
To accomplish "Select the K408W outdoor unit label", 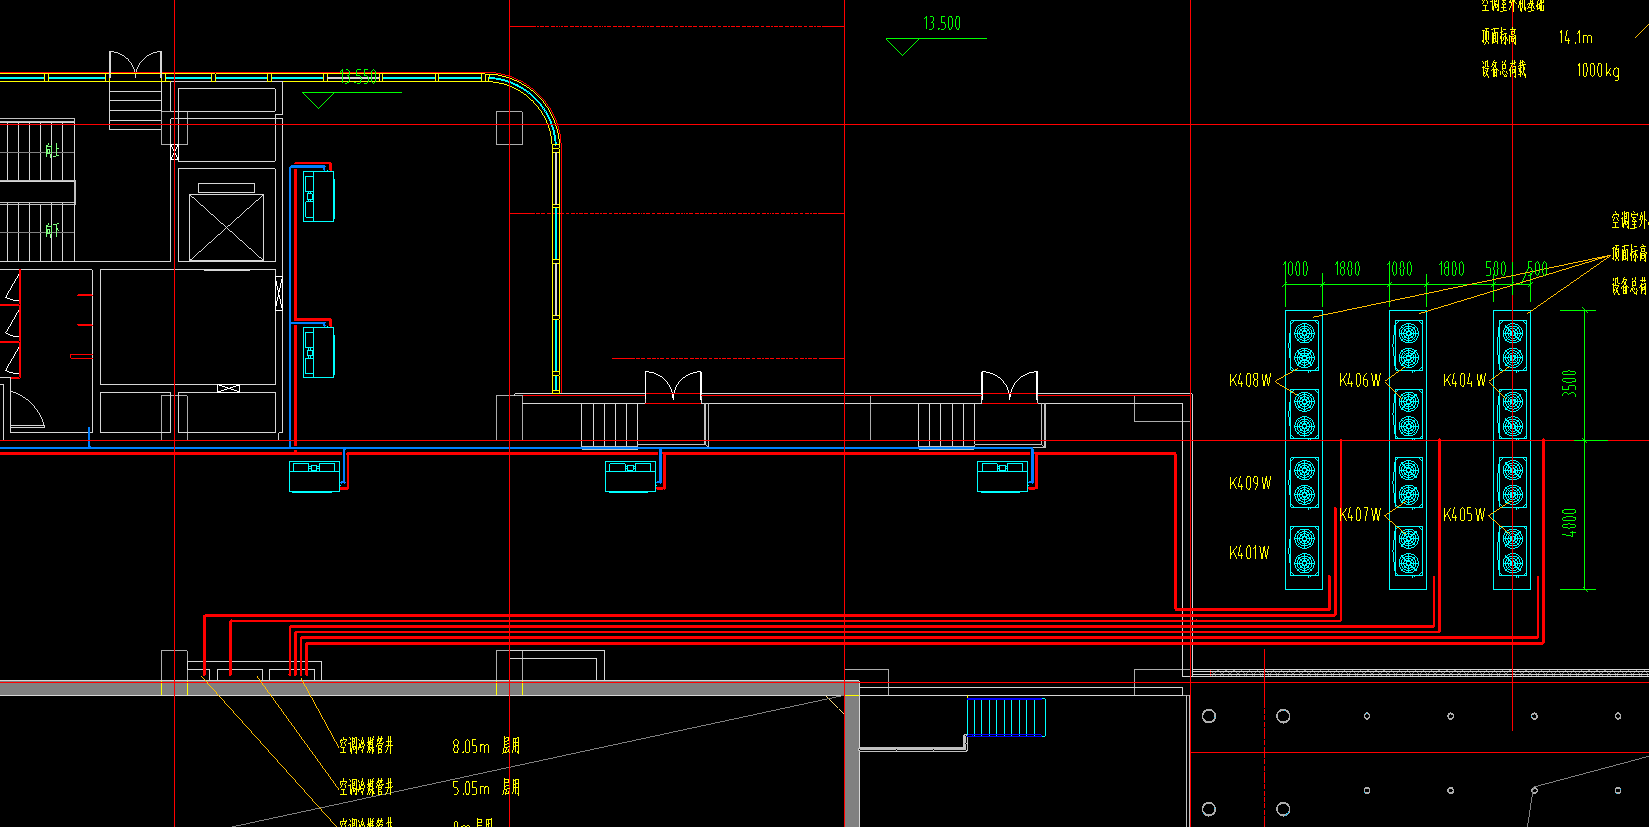I will (1249, 381).
